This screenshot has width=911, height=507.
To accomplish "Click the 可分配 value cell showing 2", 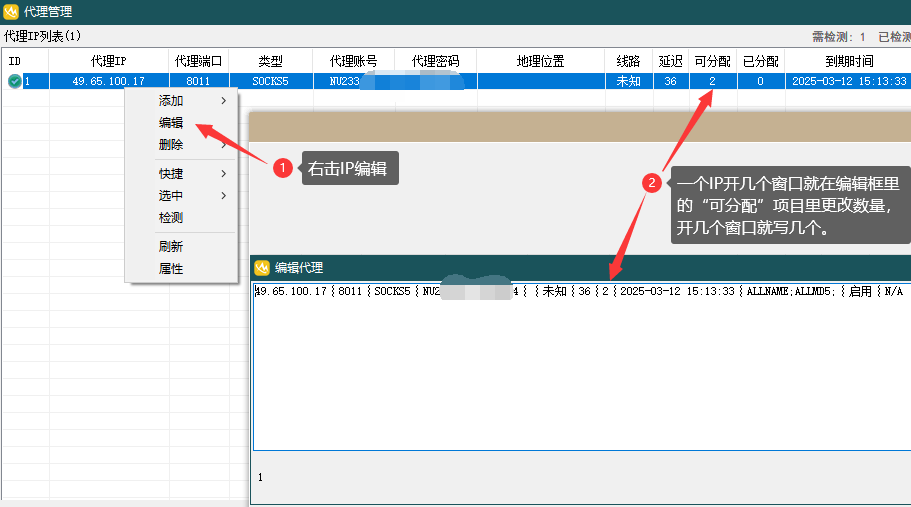I will coord(712,82).
